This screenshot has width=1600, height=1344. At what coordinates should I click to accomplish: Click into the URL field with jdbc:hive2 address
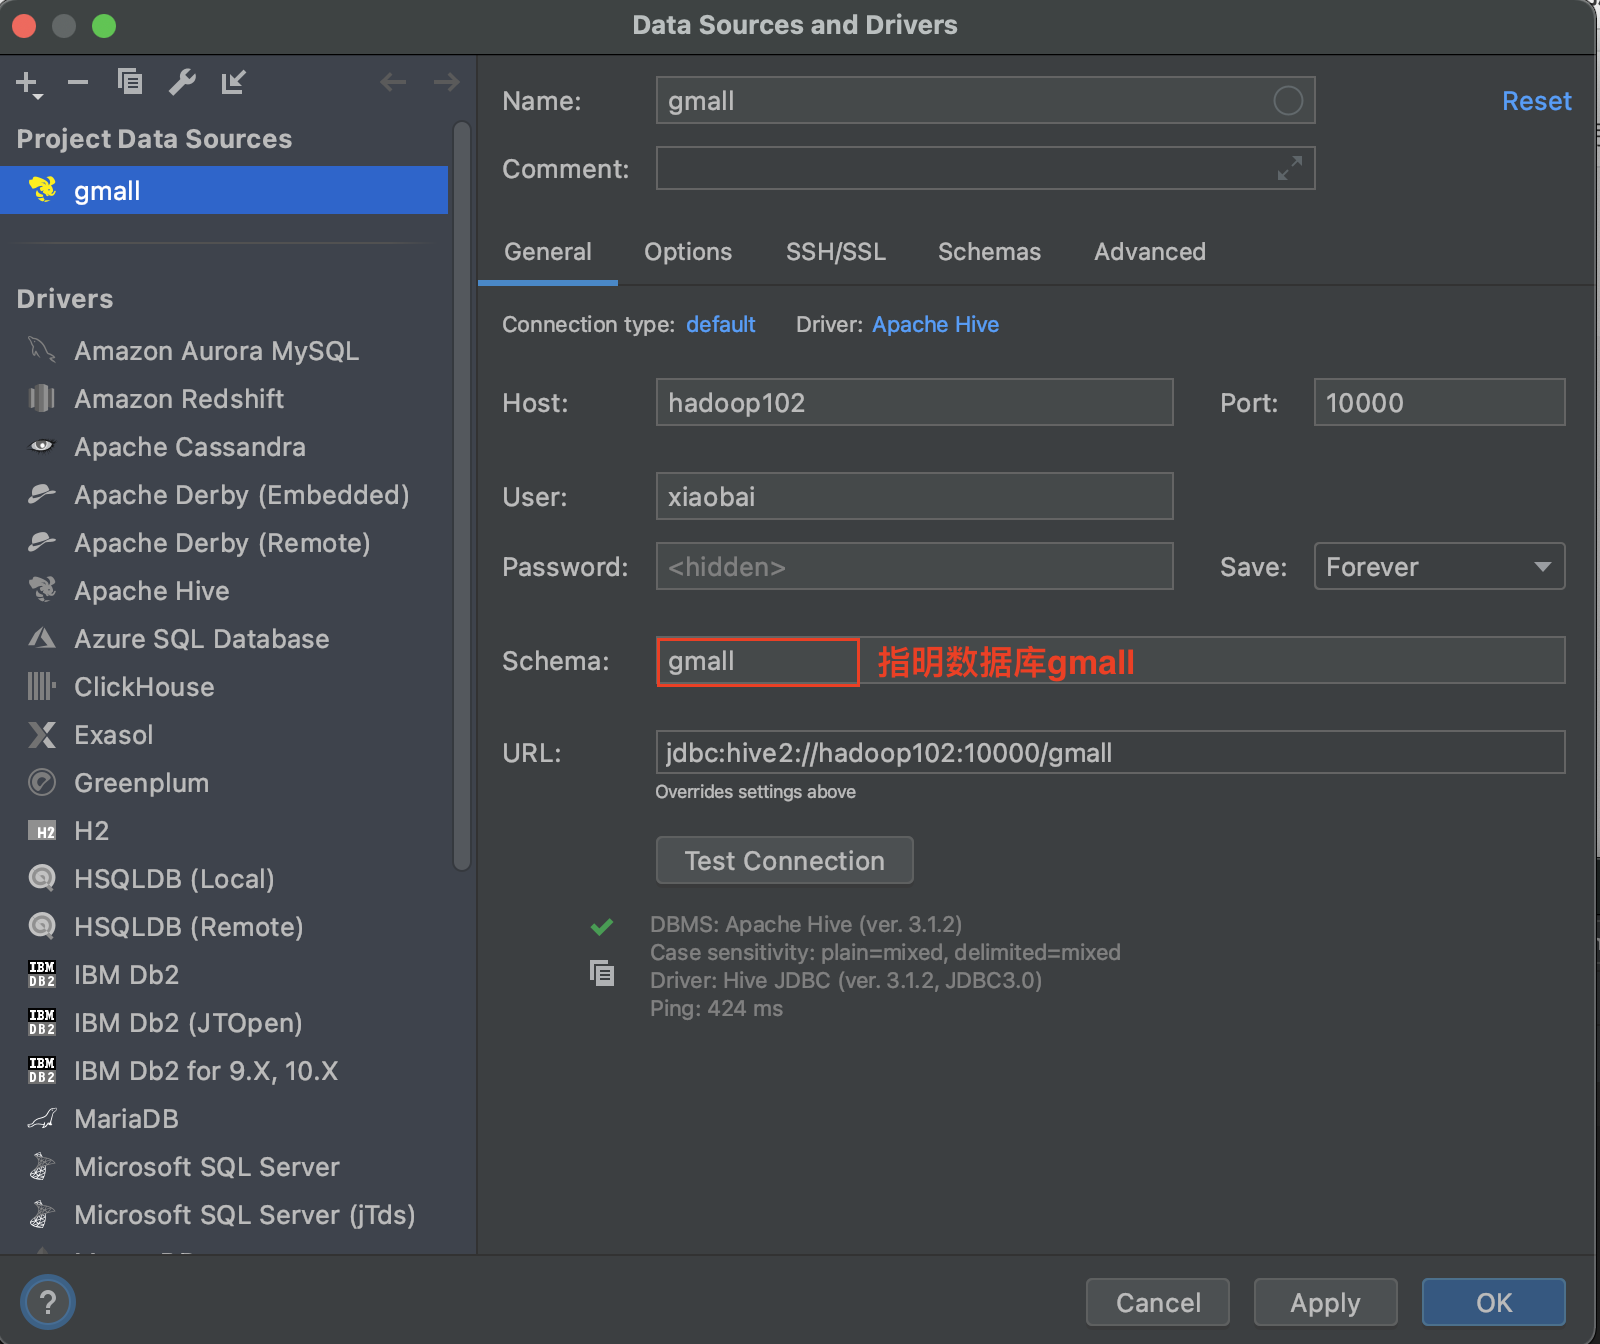point(1110,752)
